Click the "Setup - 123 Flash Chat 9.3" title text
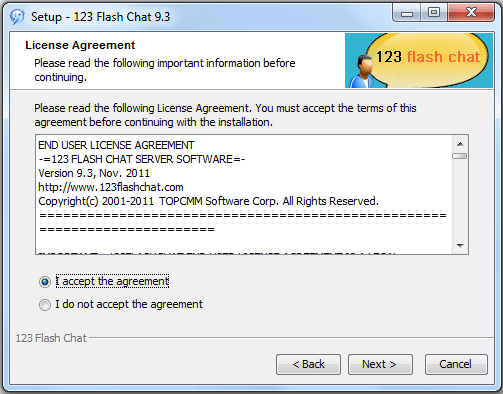503x394 pixels. point(101,17)
